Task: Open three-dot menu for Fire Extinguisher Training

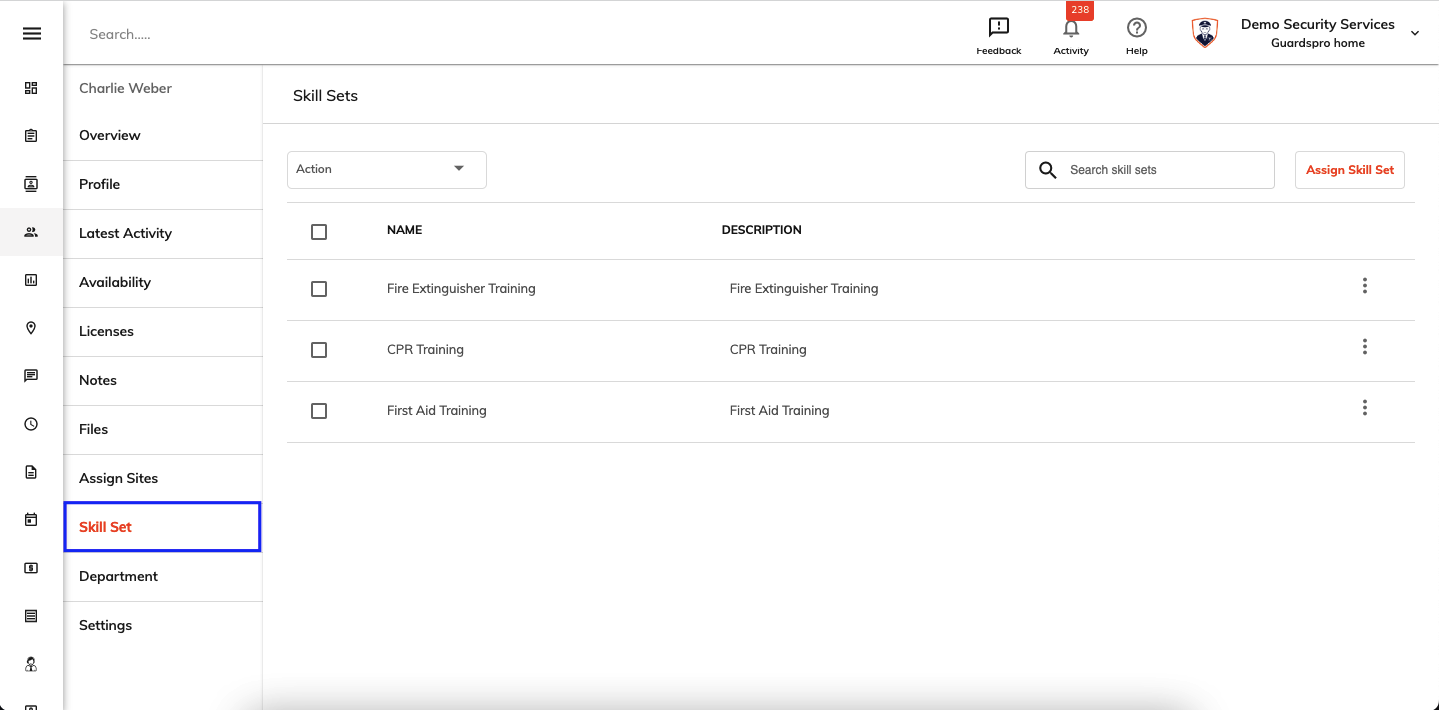Action: click(x=1364, y=286)
